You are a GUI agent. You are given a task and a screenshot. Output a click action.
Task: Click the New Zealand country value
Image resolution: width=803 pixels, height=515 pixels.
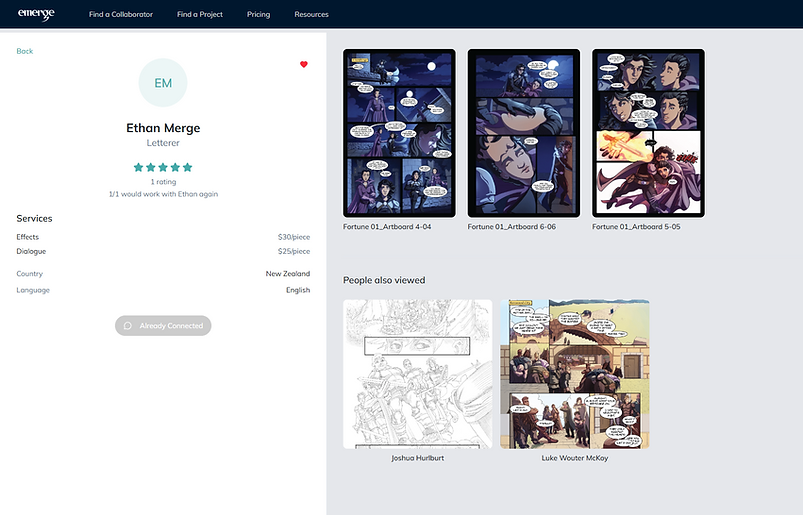pyautogui.click(x=288, y=274)
